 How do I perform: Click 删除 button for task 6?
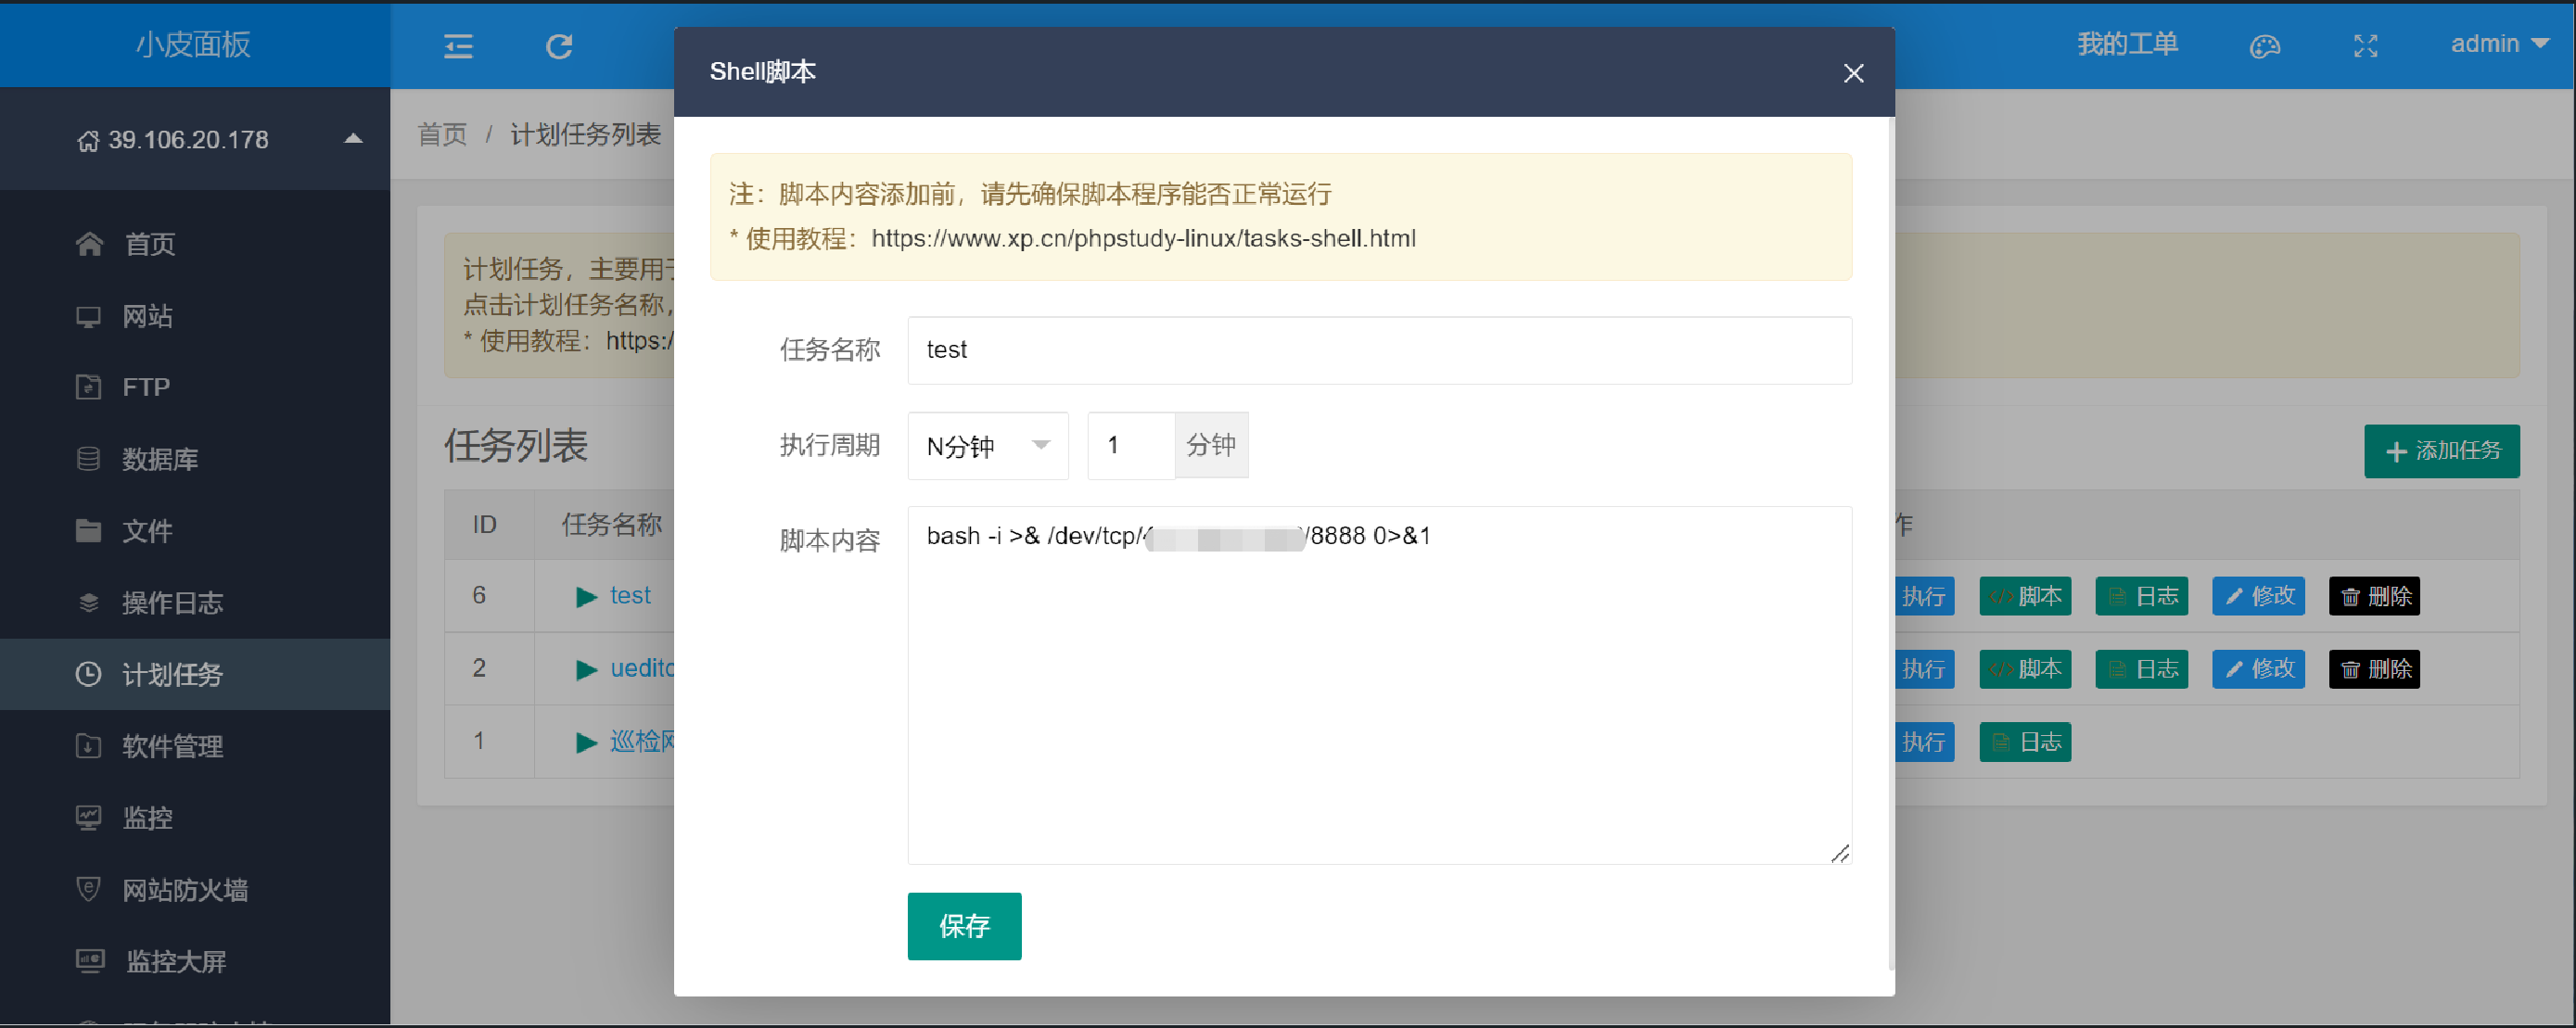tap(2374, 596)
